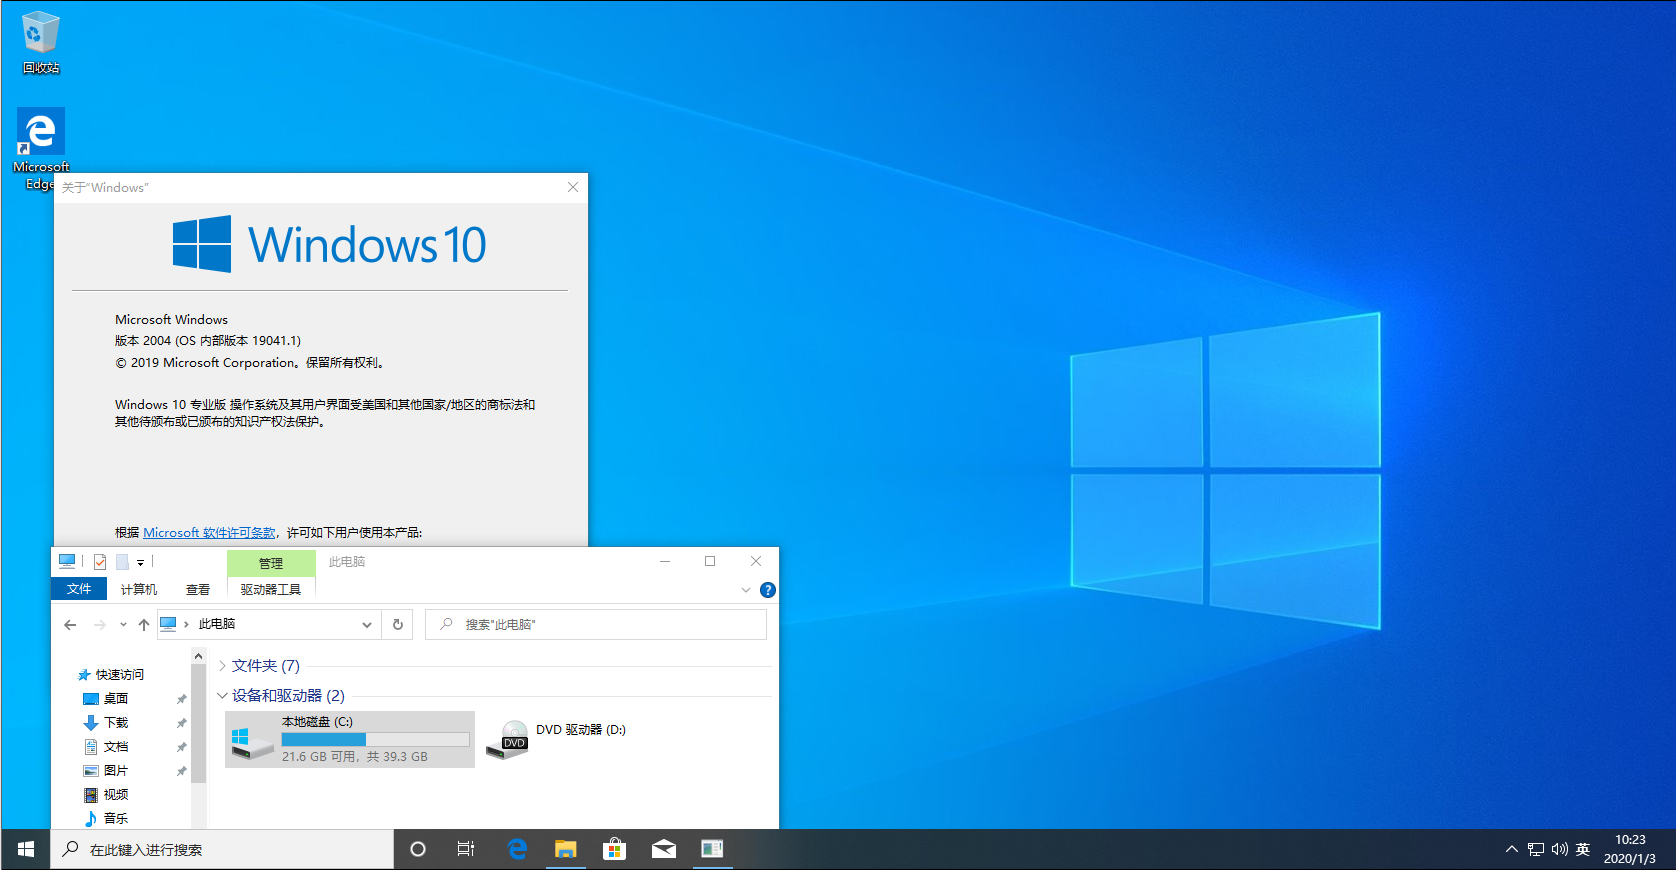
Task: Unpin 下载 pin icon
Action: (x=181, y=723)
